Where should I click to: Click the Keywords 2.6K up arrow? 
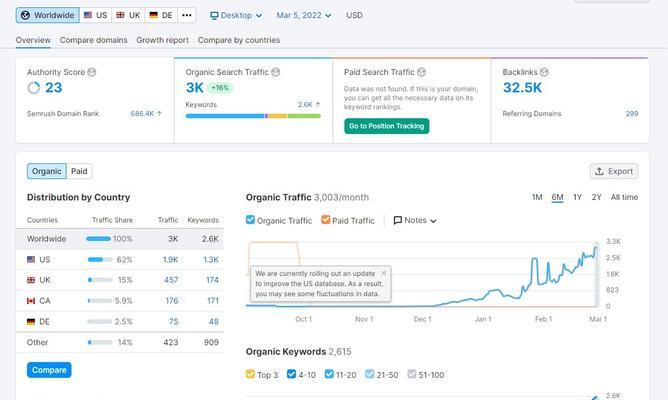pos(318,104)
